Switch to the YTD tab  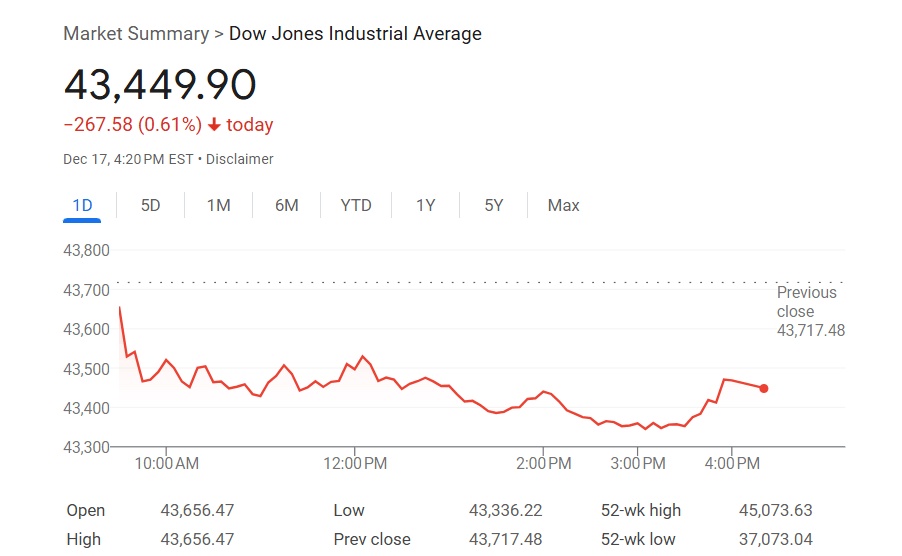point(356,205)
